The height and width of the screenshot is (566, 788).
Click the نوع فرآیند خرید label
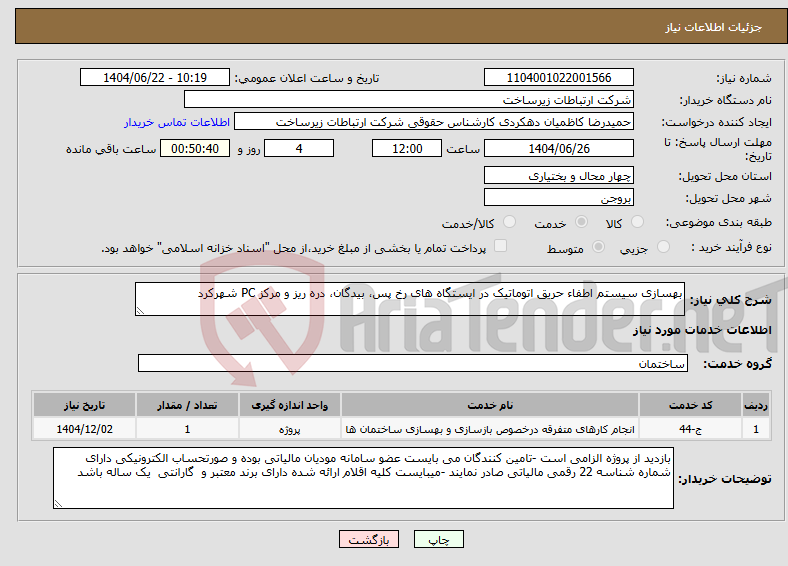pos(731,247)
